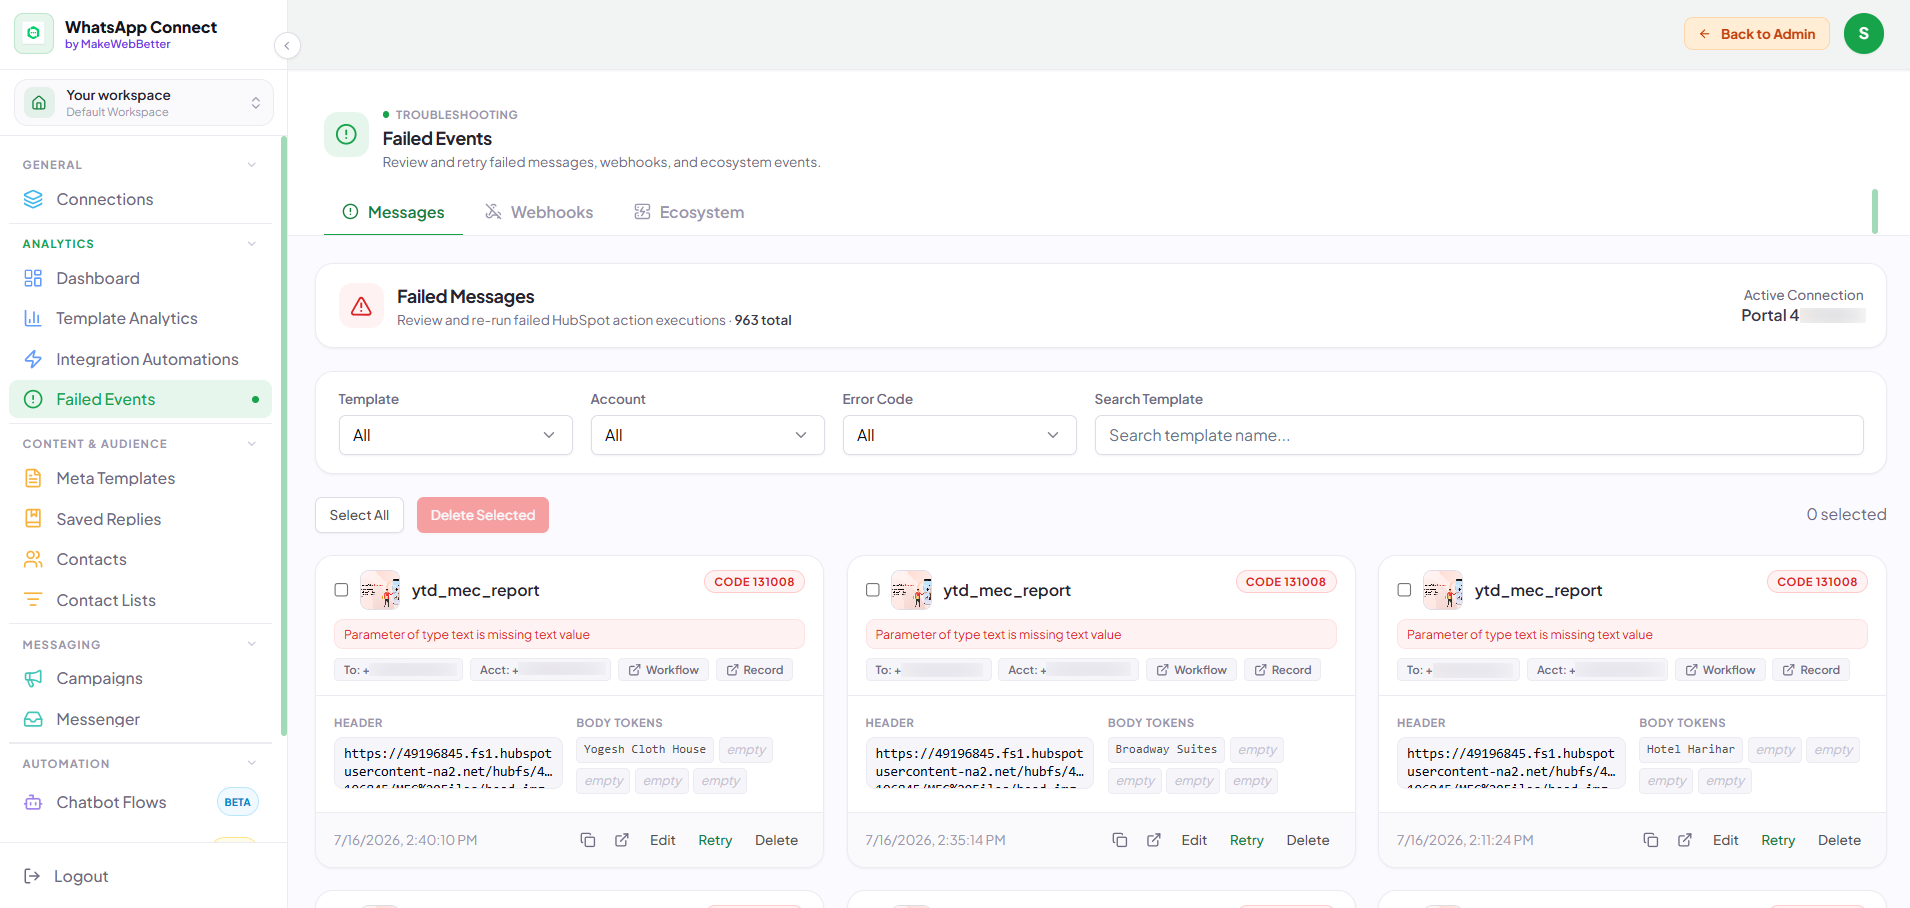Screen dimensions: 1910x908
Task: Click the Delete Selected button
Action: tap(483, 515)
